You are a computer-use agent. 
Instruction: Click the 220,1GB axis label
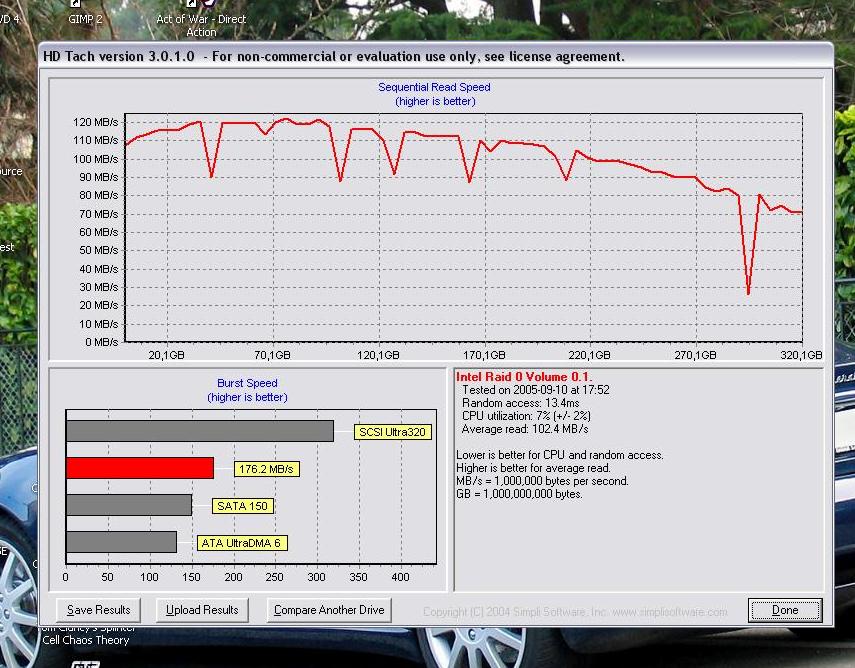click(x=589, y=355)
